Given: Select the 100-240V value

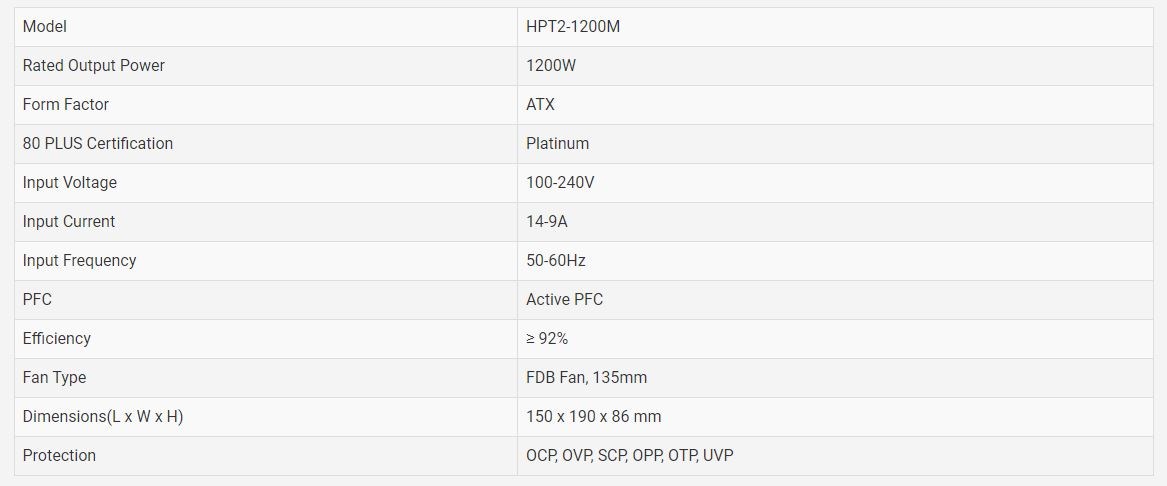Looking at the screenshot, I should [560, 182].
